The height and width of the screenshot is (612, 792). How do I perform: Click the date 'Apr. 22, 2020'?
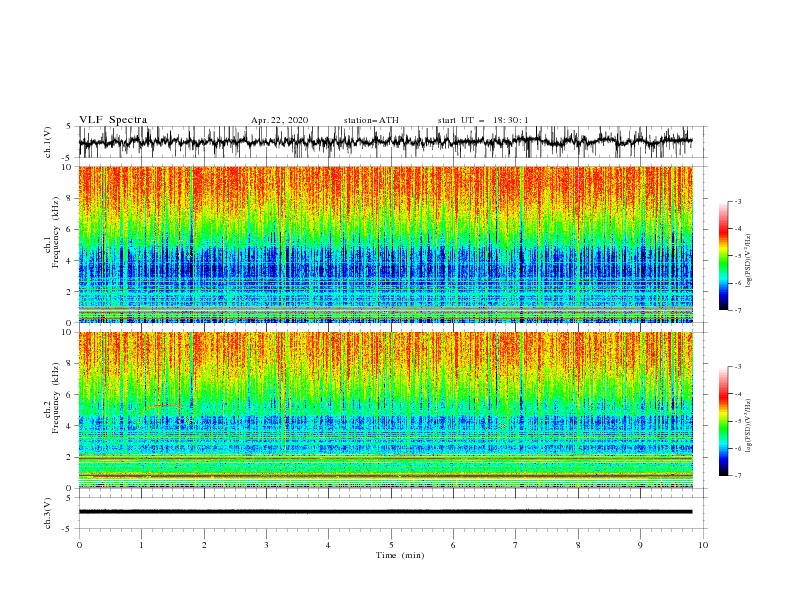click(279, 120)
